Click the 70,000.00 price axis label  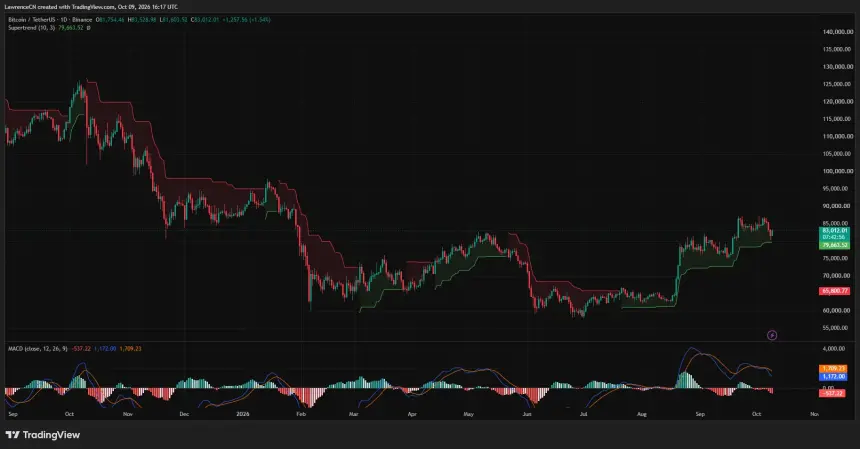click(x=836, y=276)
